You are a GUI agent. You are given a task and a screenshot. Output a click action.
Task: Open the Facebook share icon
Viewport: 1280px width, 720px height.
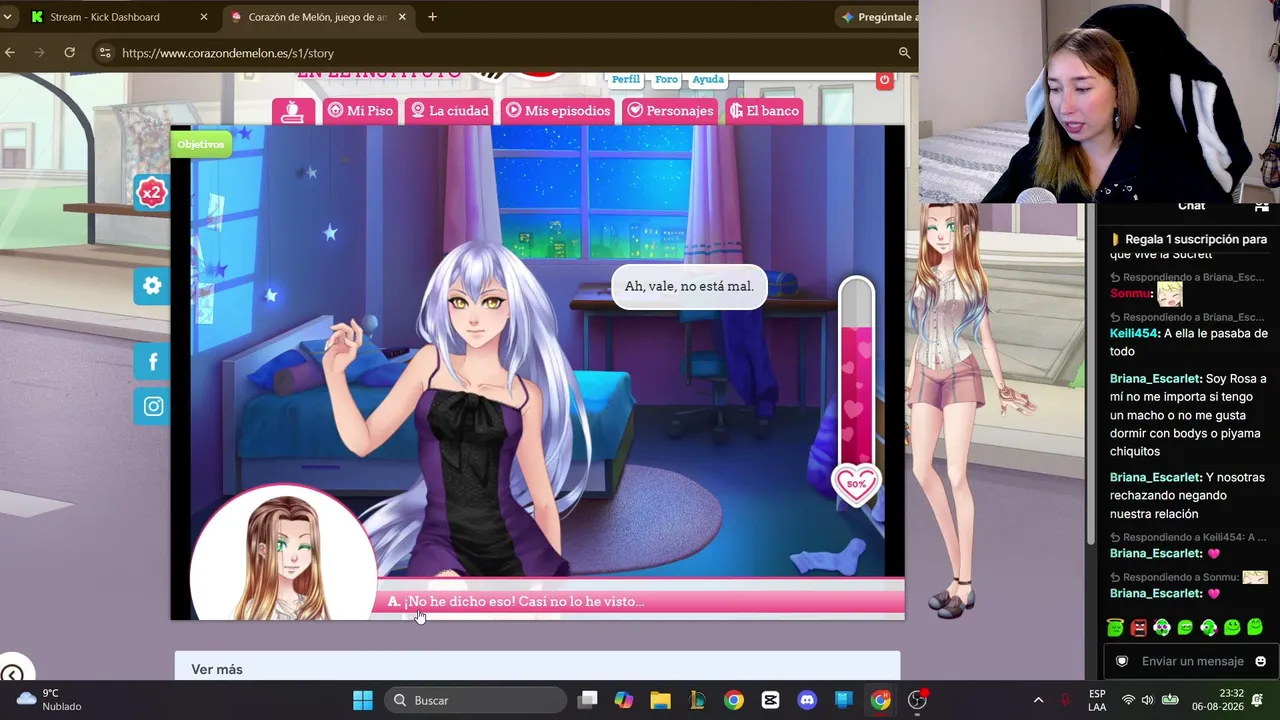coord(152,362)
